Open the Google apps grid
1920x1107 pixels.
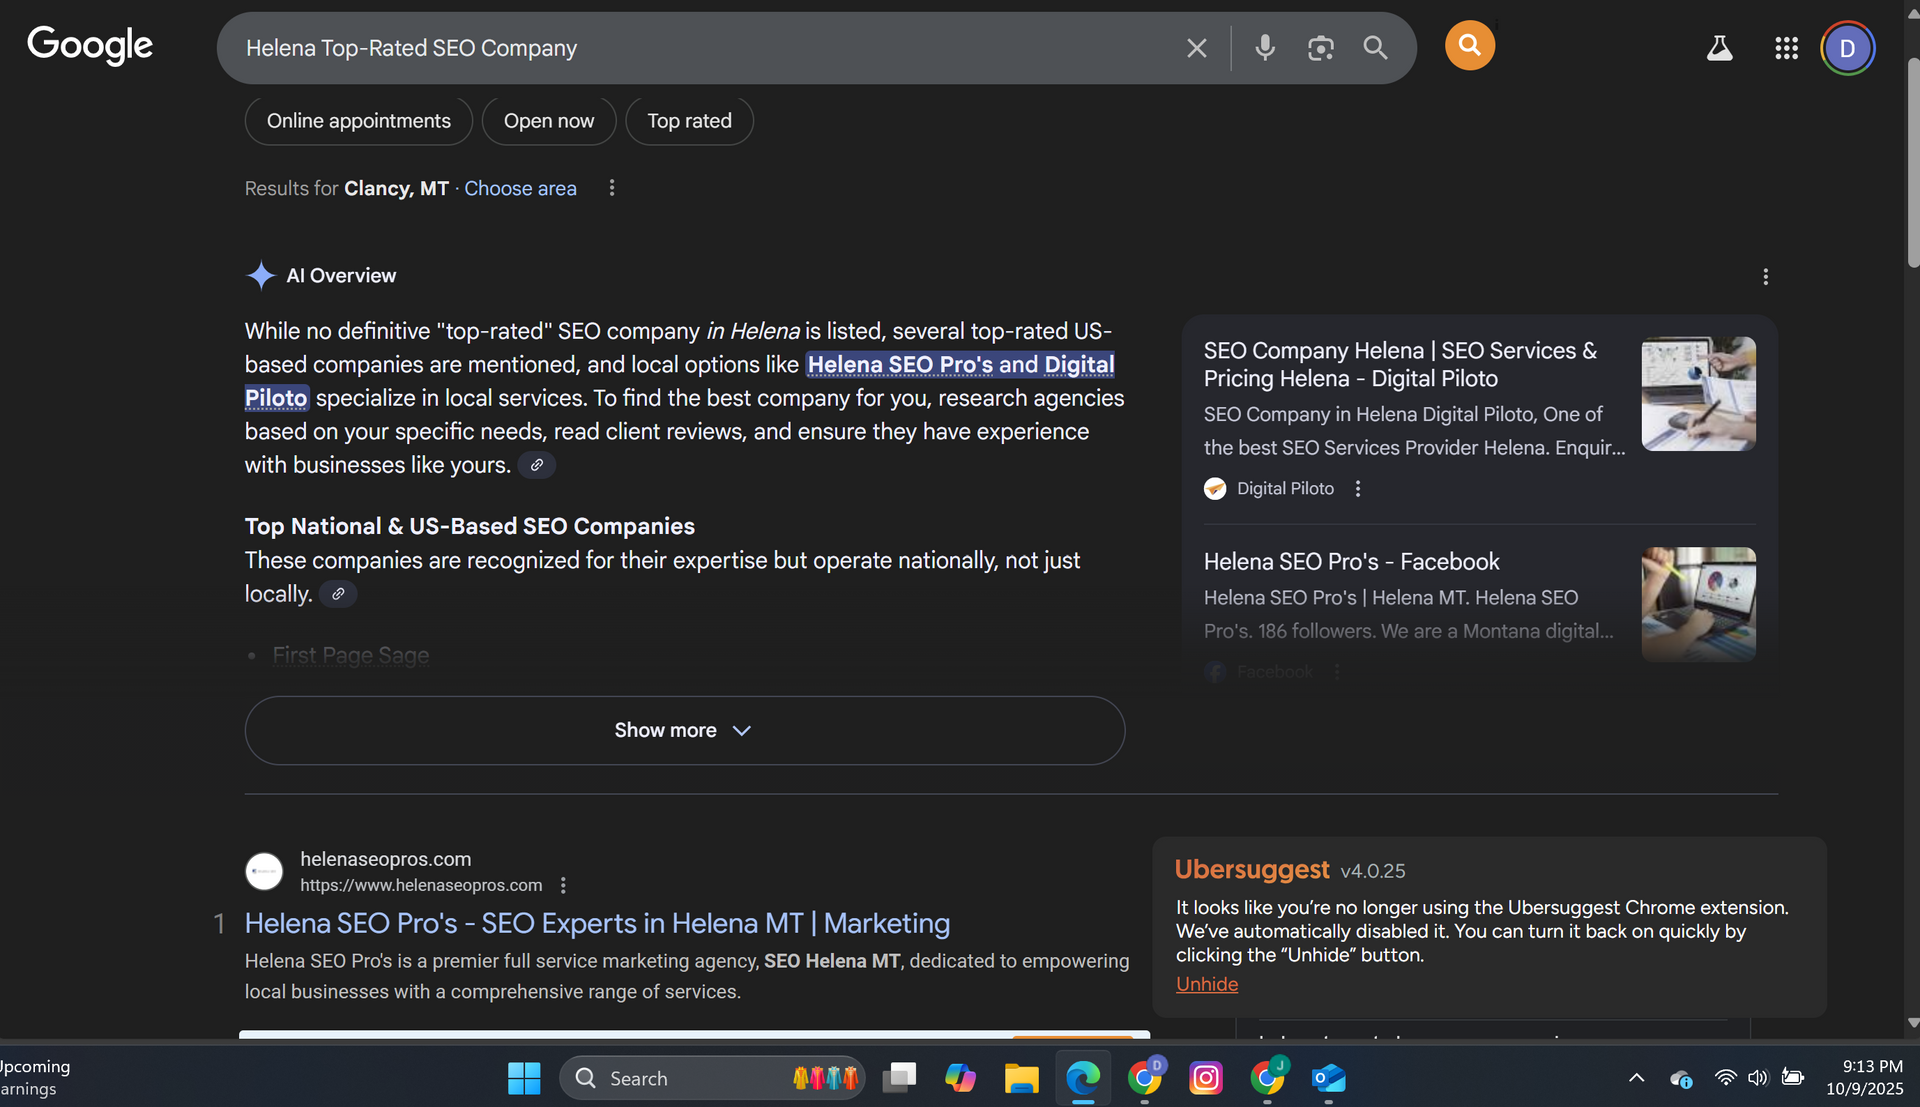1786,48
